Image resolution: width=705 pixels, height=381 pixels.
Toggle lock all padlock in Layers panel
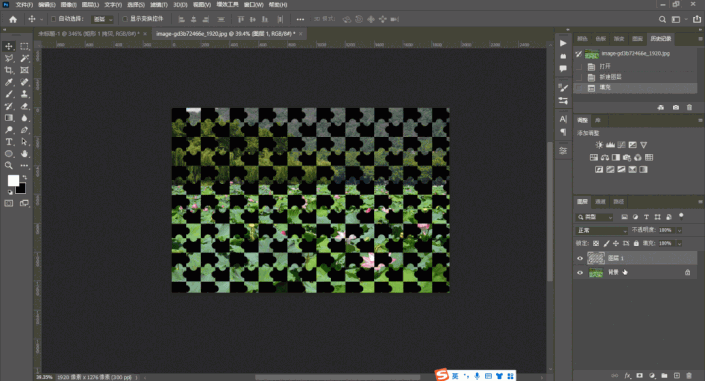pyautogui.click(x=636, y=243)
